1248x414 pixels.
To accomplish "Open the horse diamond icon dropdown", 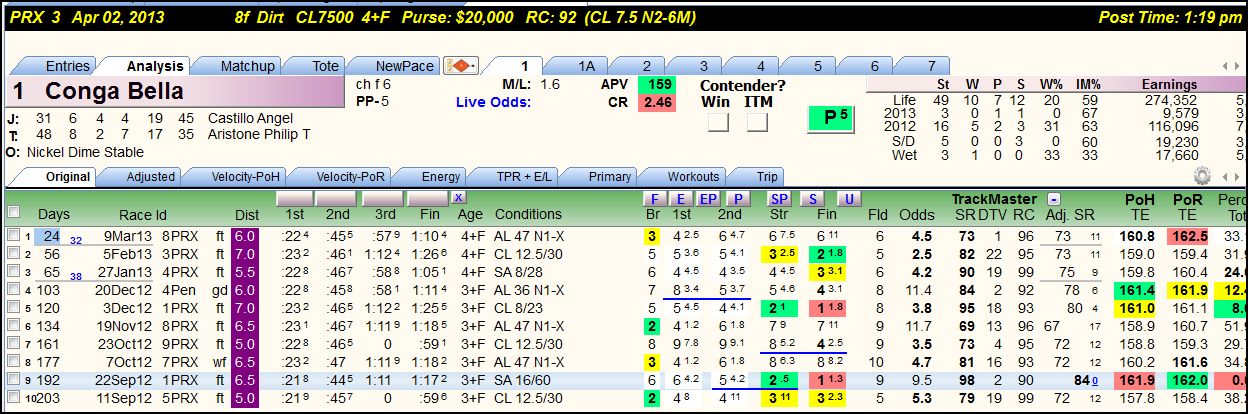I will coord(460,66).
